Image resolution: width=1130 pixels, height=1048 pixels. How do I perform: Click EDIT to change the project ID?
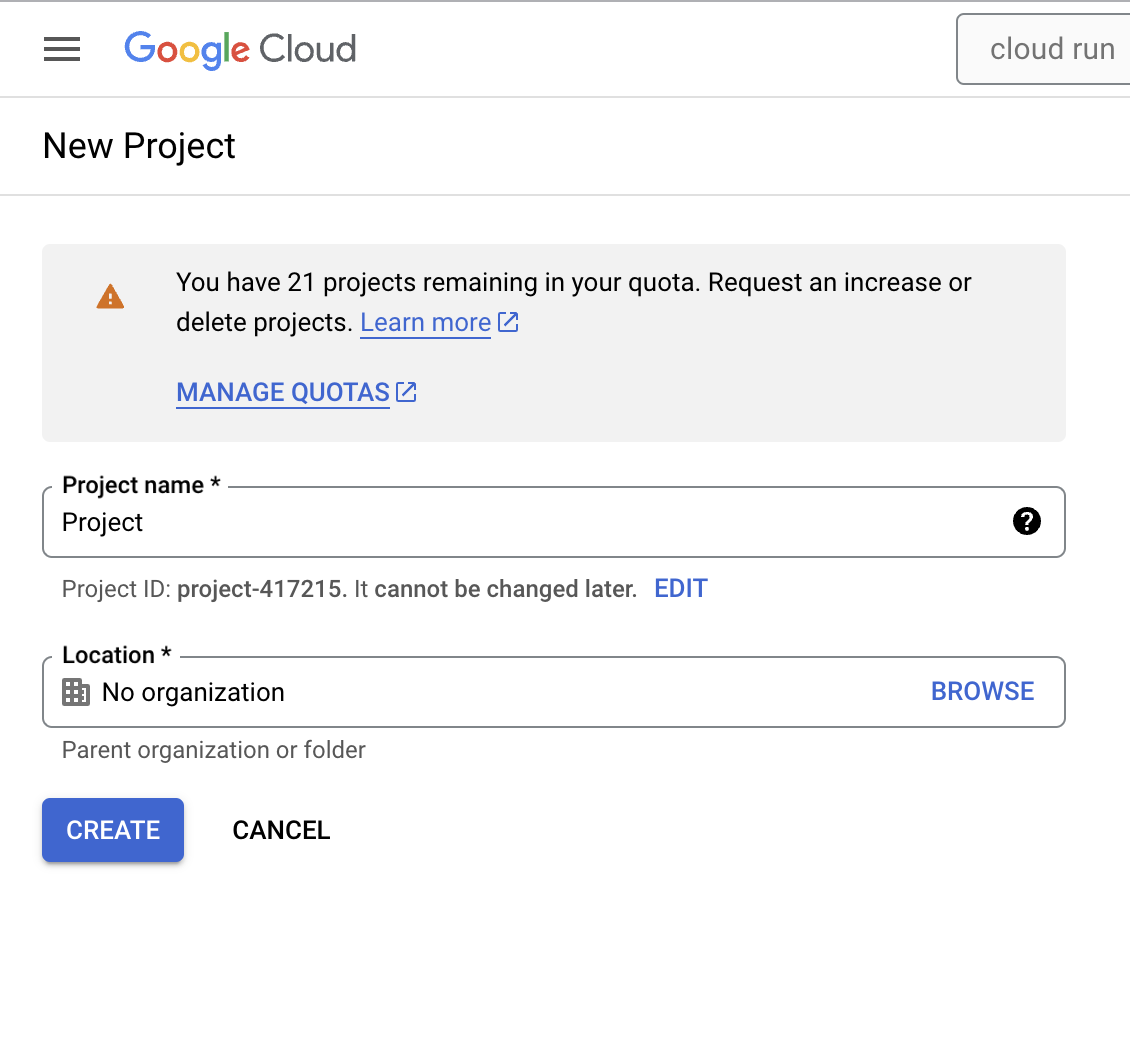tap(680, 588)
